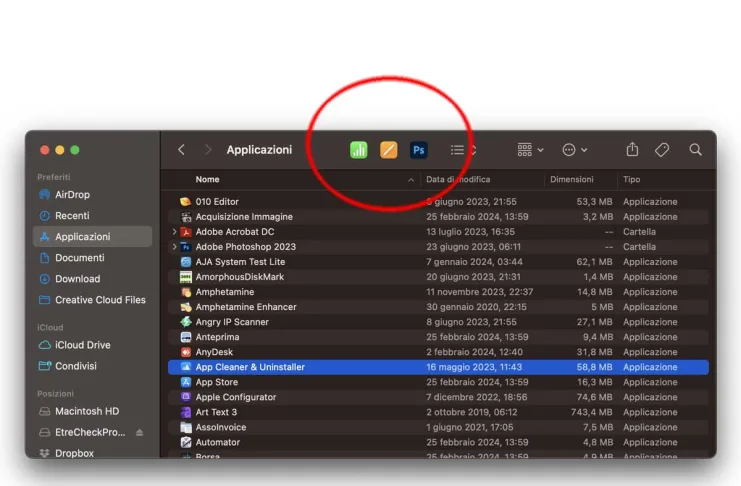
Task: Open Dropbox in the sidebar
Action: pyautogui.click(x=93, y=453)
